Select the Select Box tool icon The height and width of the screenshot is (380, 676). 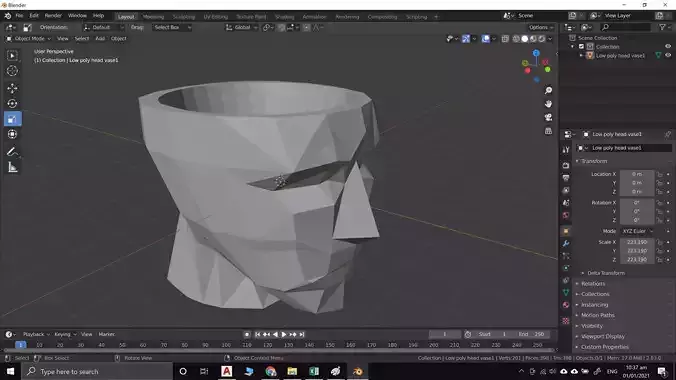(12, 56)
